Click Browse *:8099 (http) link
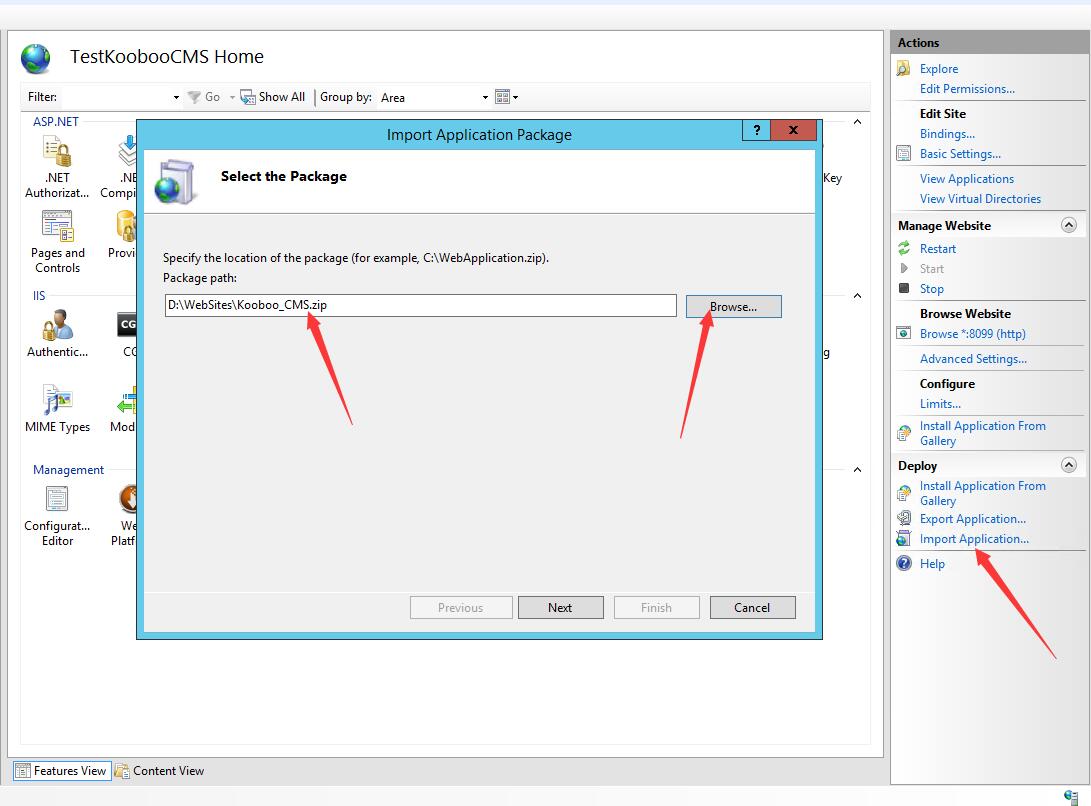This screenshot has width=1091, height=806. (973, 333)
